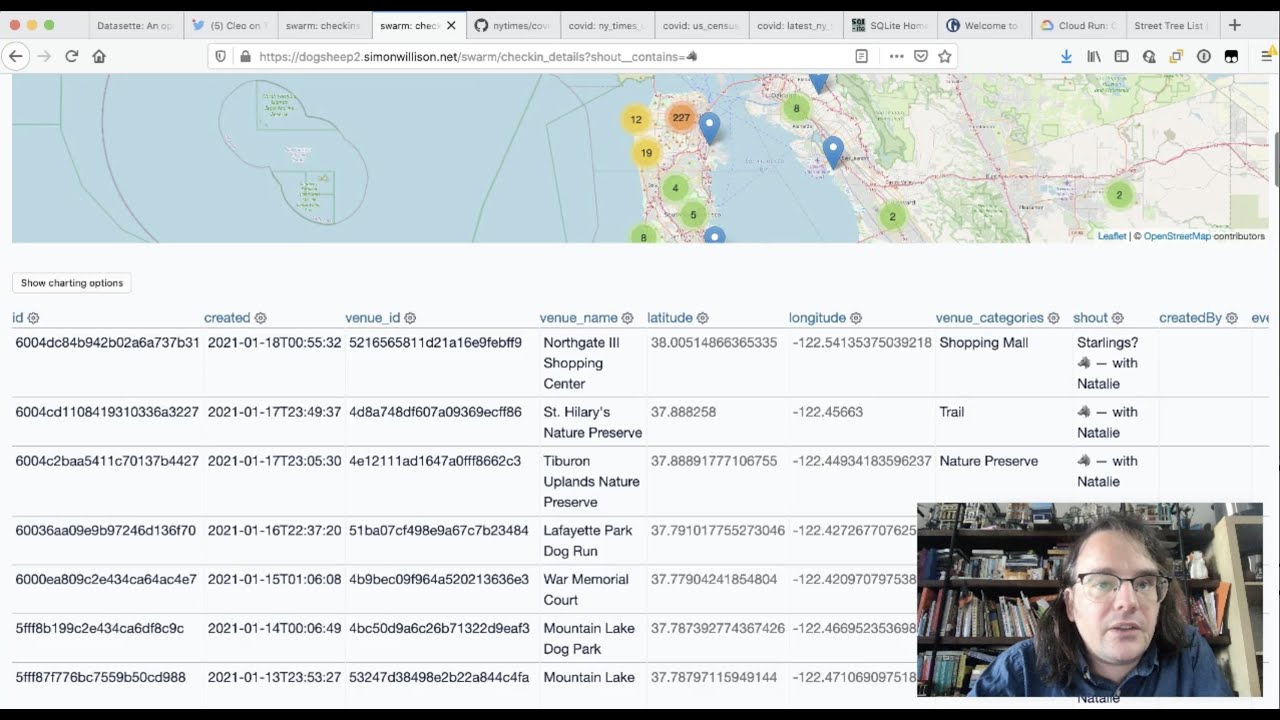Select Shopping Mall category cell

pos(1004,363)
